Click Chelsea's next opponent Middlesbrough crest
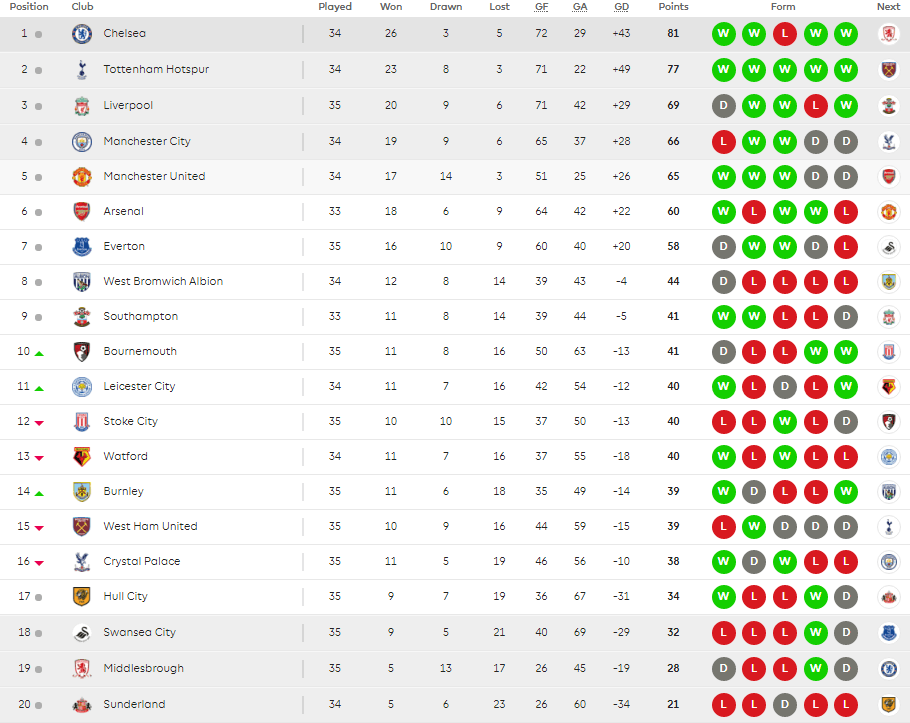This screenshot has height=723, width=910. pyautogui.click(x=889, y=34)
